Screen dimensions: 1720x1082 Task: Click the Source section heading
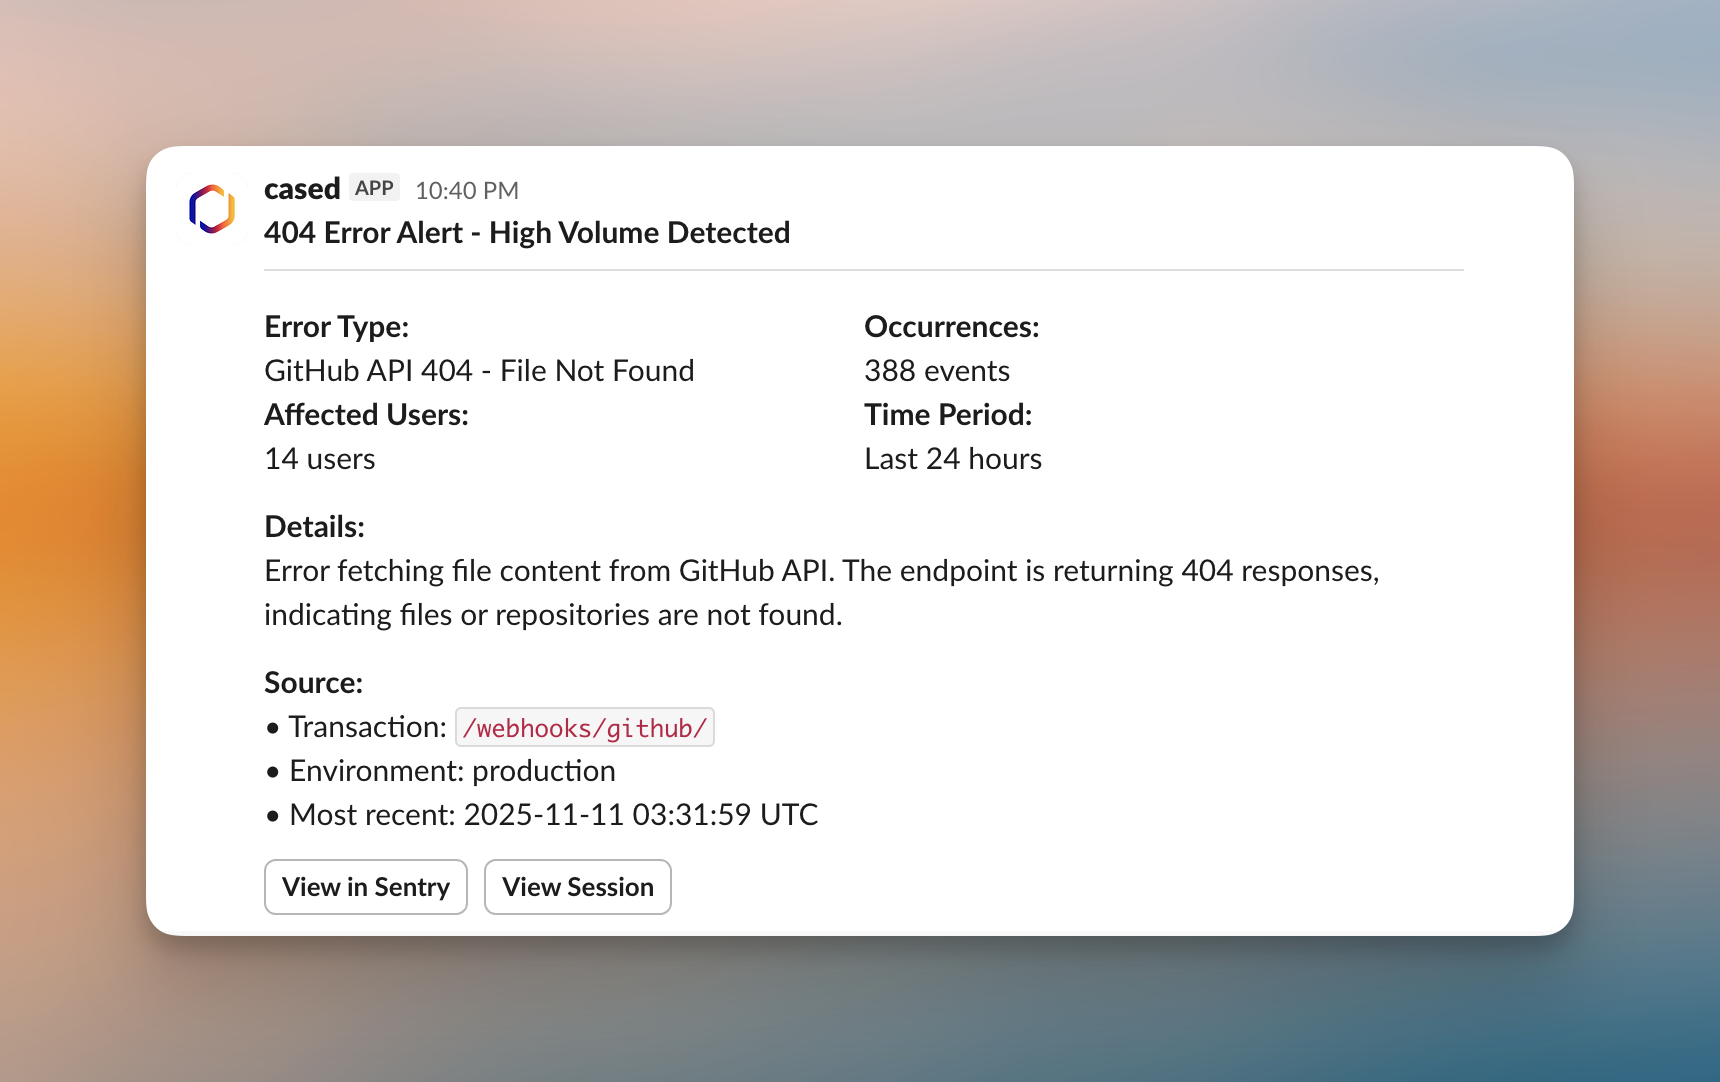pyautogui.click(x=312, y=683)
